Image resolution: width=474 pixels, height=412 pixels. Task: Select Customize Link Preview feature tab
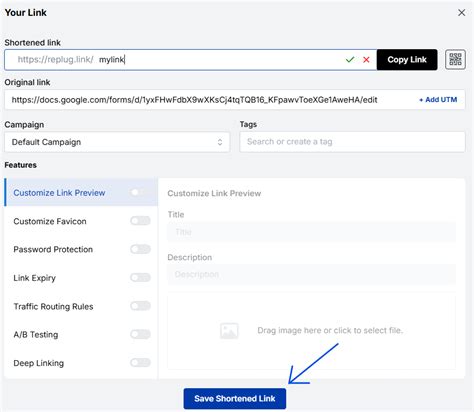[x=81, y=192]
